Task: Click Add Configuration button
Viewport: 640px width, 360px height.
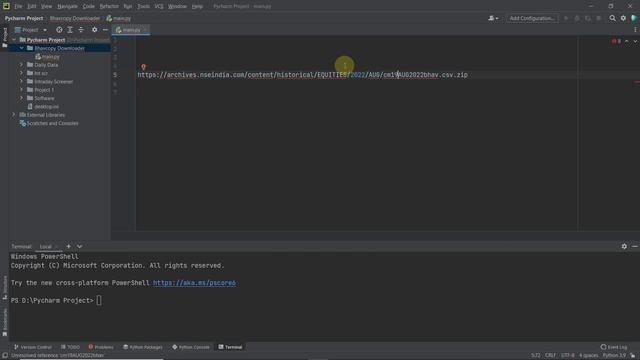Action: pos(532,18)
